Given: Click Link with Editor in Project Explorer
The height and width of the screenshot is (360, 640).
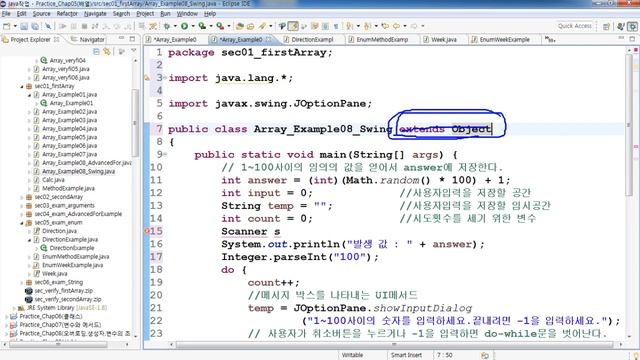Looking at the screenshot, I should [107, 52].
